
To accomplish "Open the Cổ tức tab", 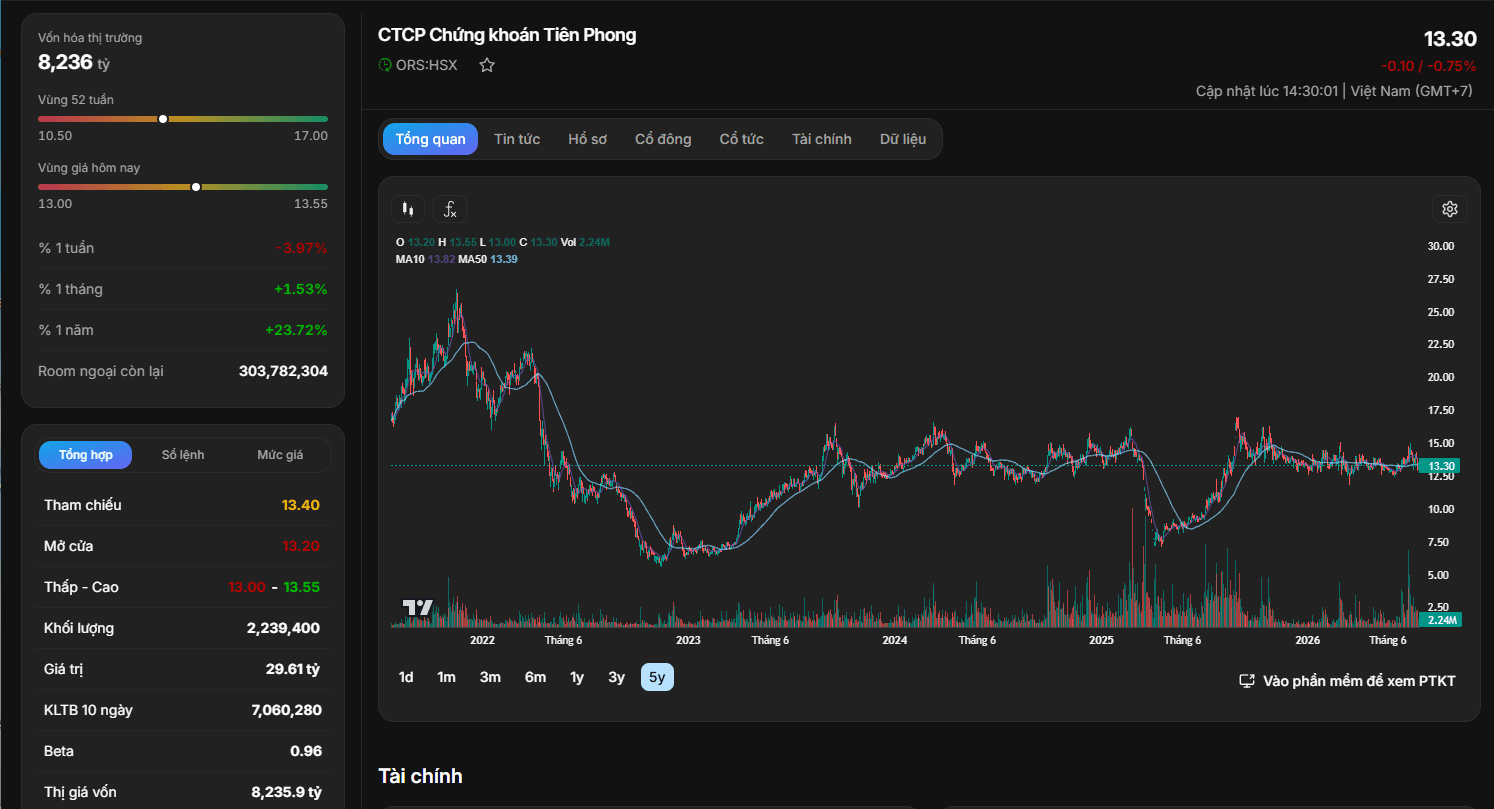I will coord(742,139).
